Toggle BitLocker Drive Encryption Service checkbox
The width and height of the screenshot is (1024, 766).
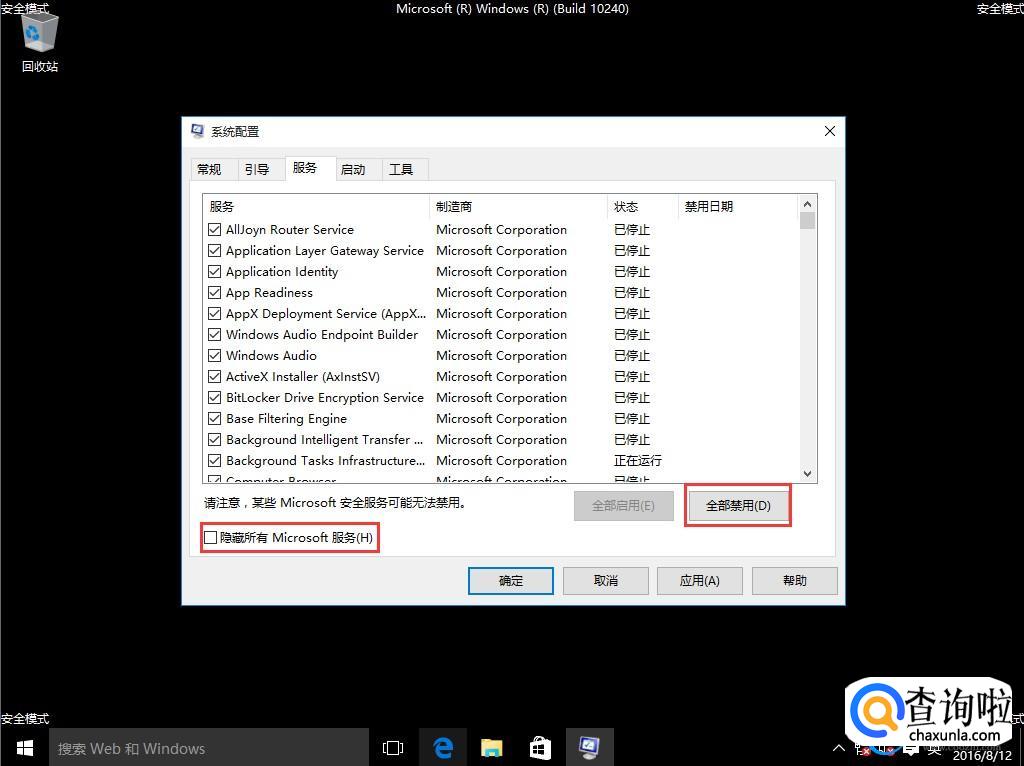(214, 398)
